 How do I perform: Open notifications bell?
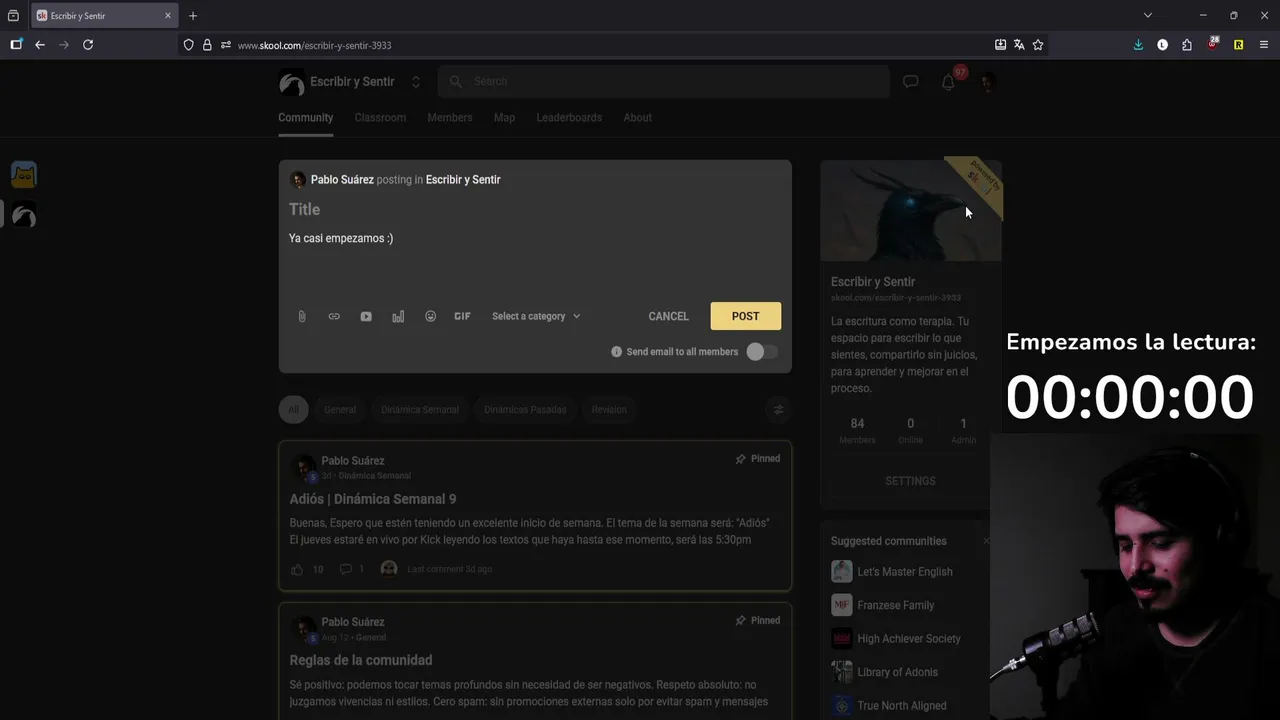(948, 82)
